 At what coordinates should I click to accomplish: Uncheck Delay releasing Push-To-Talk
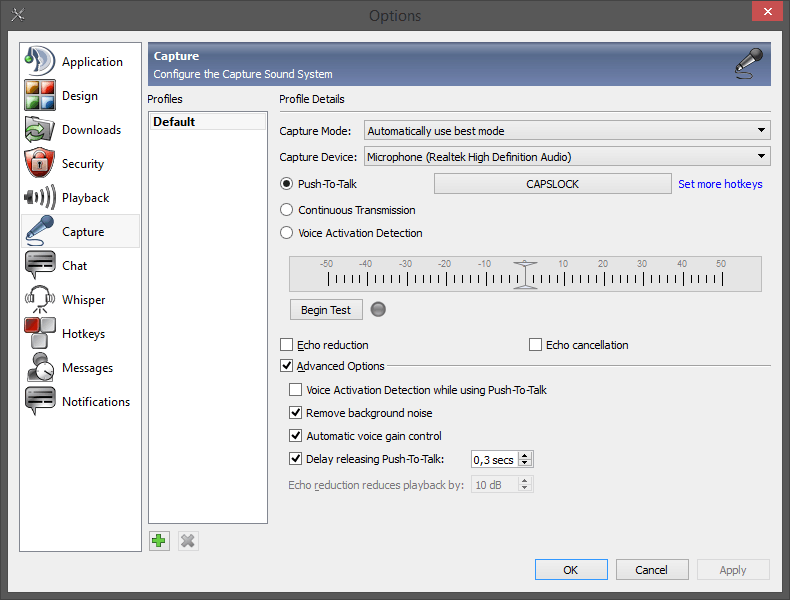(295, 459)
